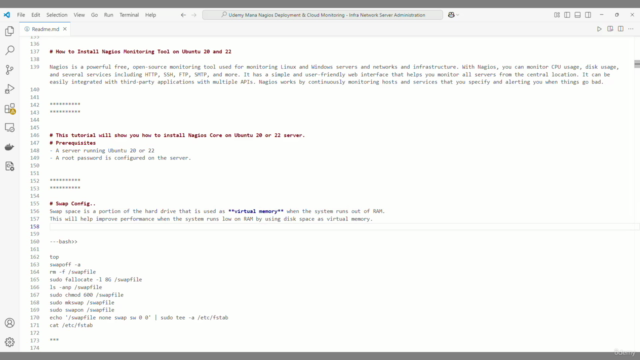Screen dimensions: 640x360
Task: Click the 'sudo chmod 600 /swapfile' line
Action: click(87, 295)
